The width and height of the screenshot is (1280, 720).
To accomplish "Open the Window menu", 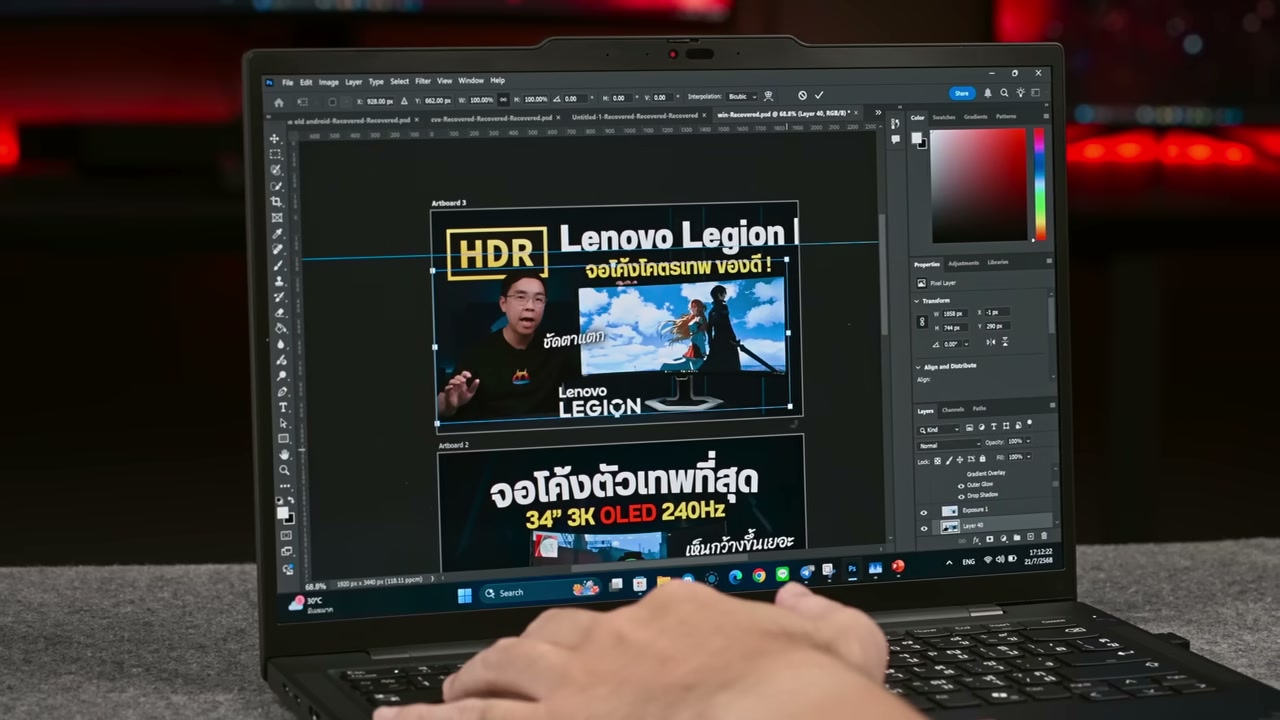I will [x=471, y=81].
